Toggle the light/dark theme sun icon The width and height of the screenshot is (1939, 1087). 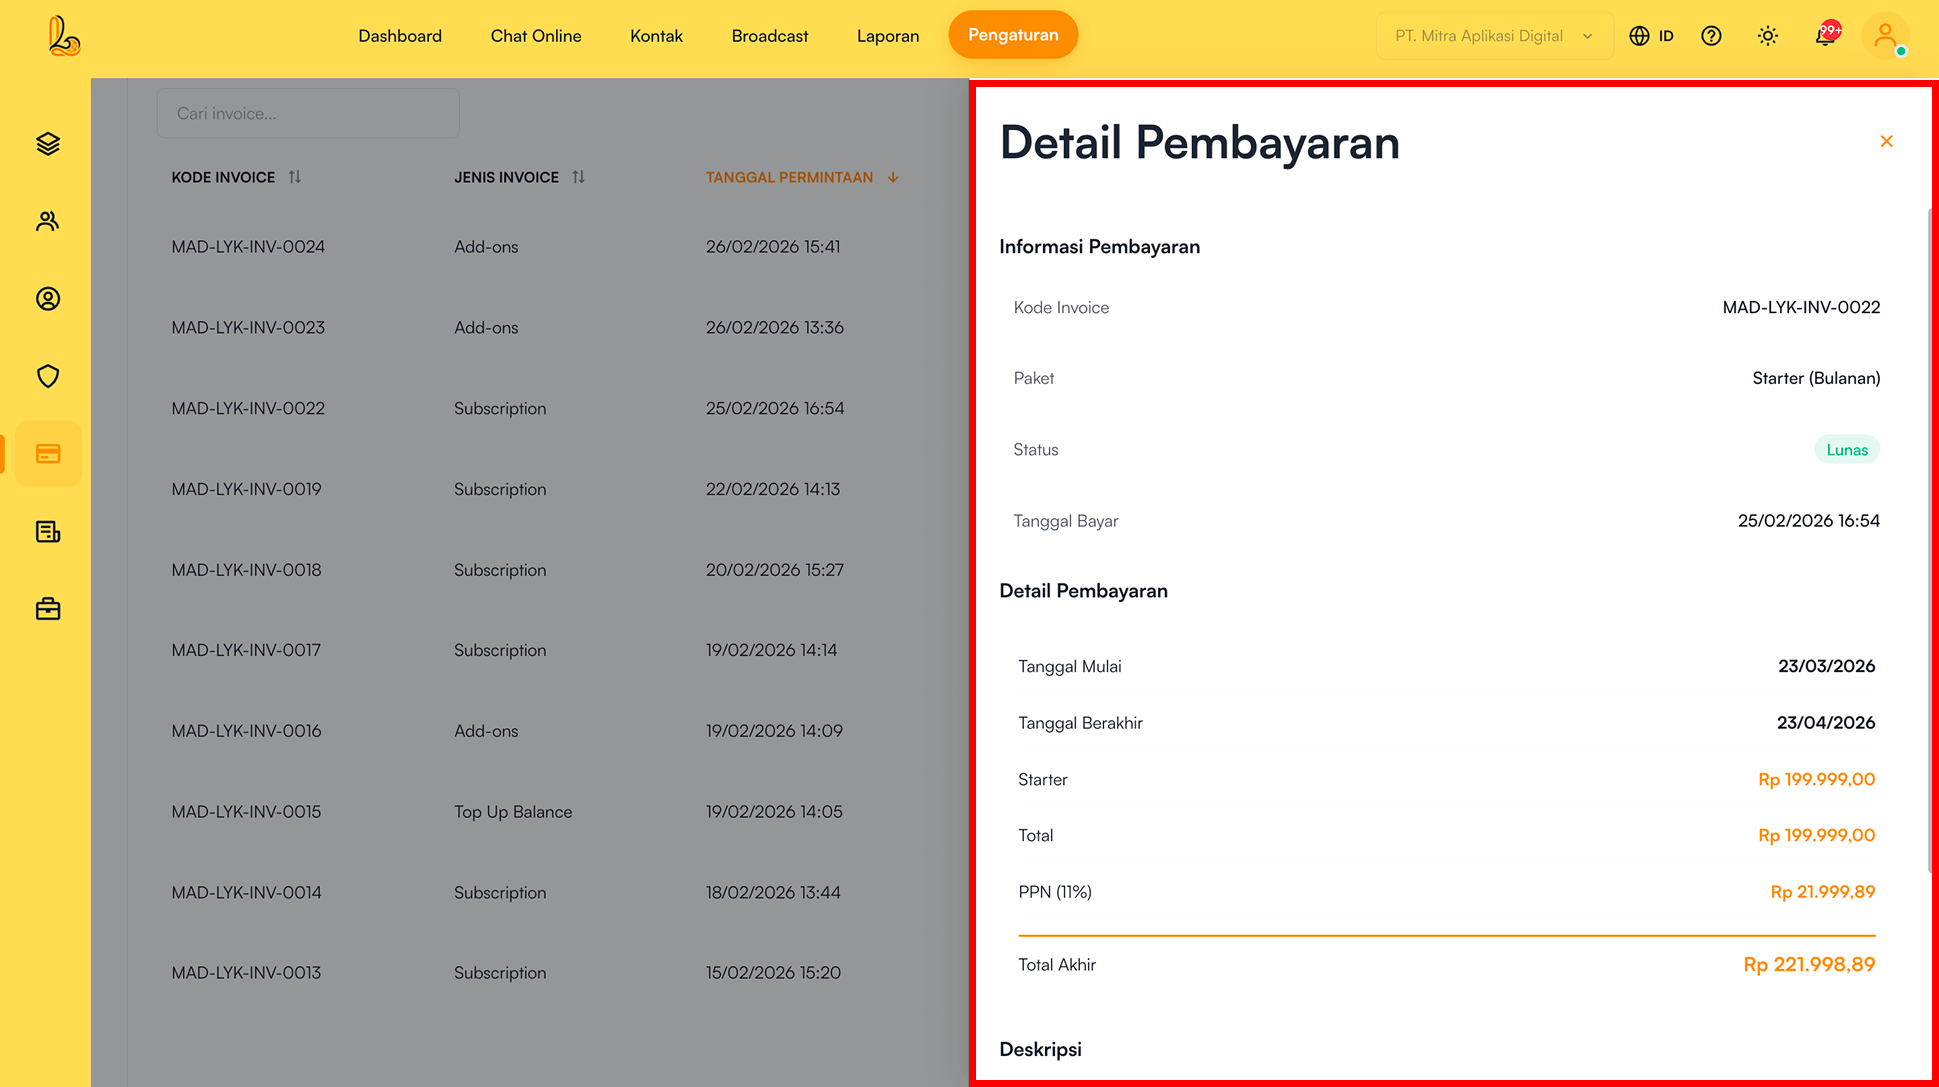[x=1768, y=36]
